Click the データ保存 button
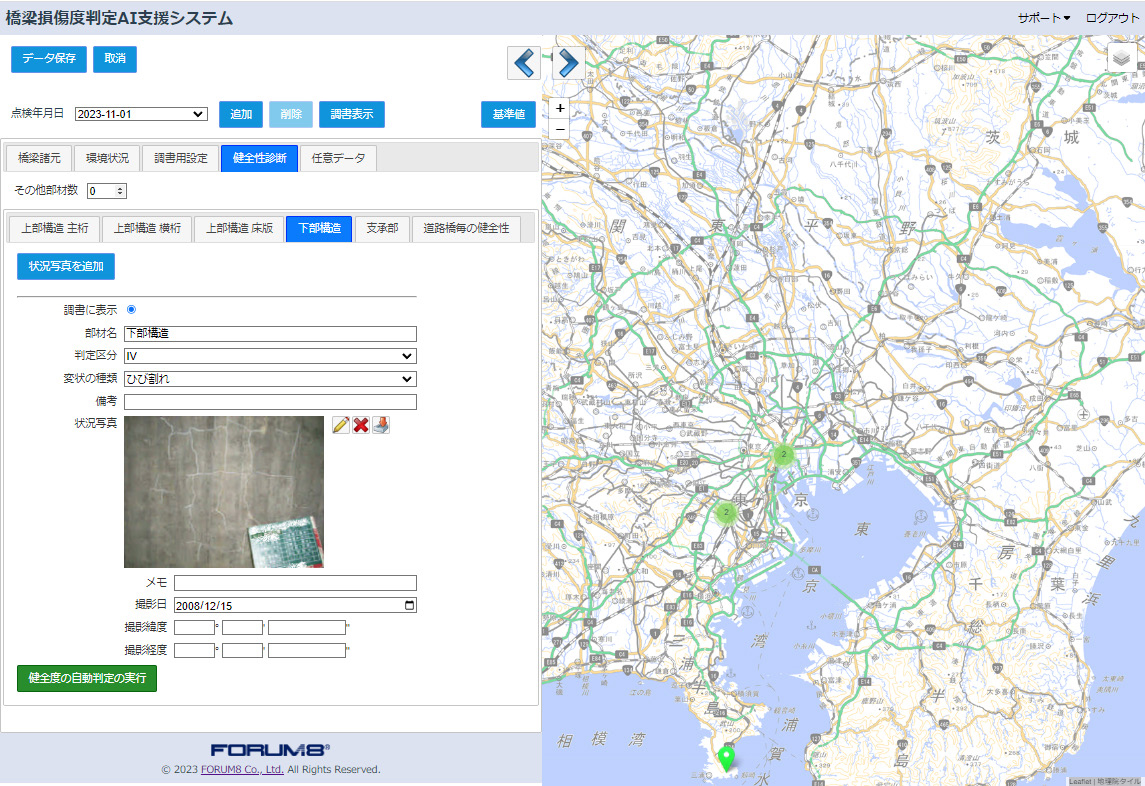The height and width of the screenshot is (786, 1145). (49, 59)
